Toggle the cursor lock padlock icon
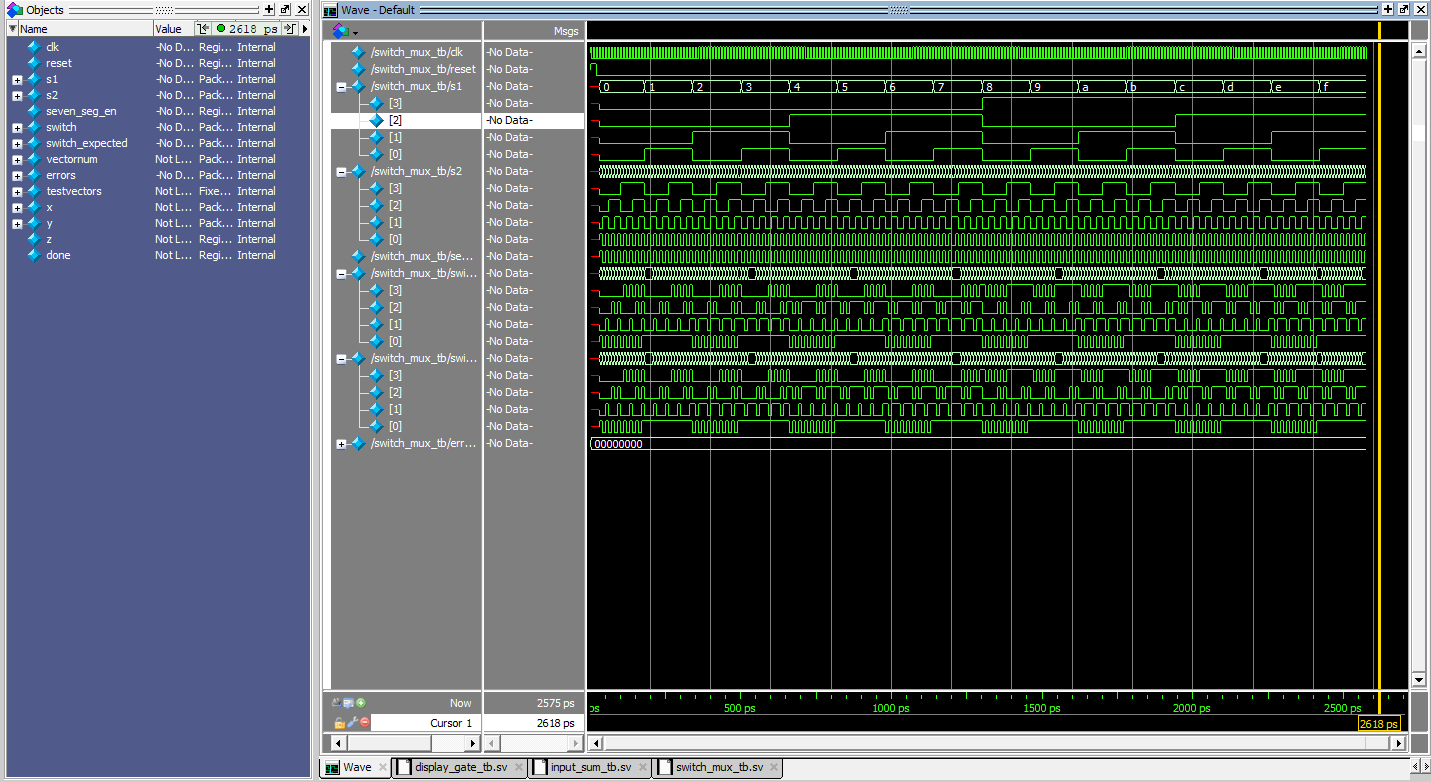Image resolution: width=1431 pixels, height=782 pixels. point(340,722)
